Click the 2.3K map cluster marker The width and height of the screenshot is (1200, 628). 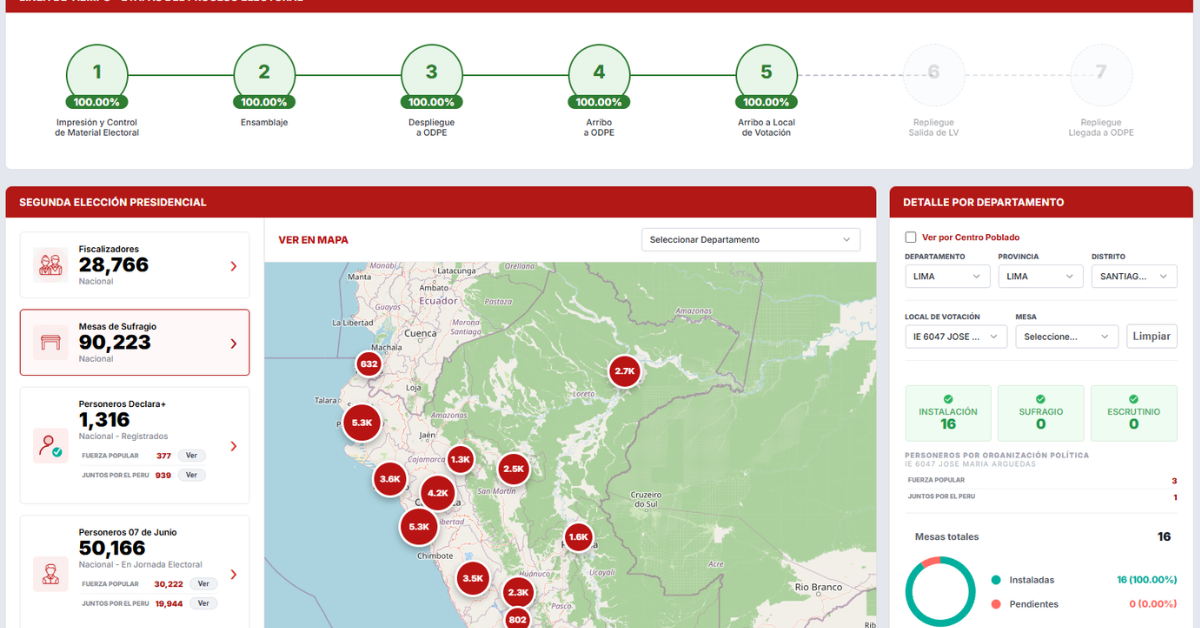point(518,592)
